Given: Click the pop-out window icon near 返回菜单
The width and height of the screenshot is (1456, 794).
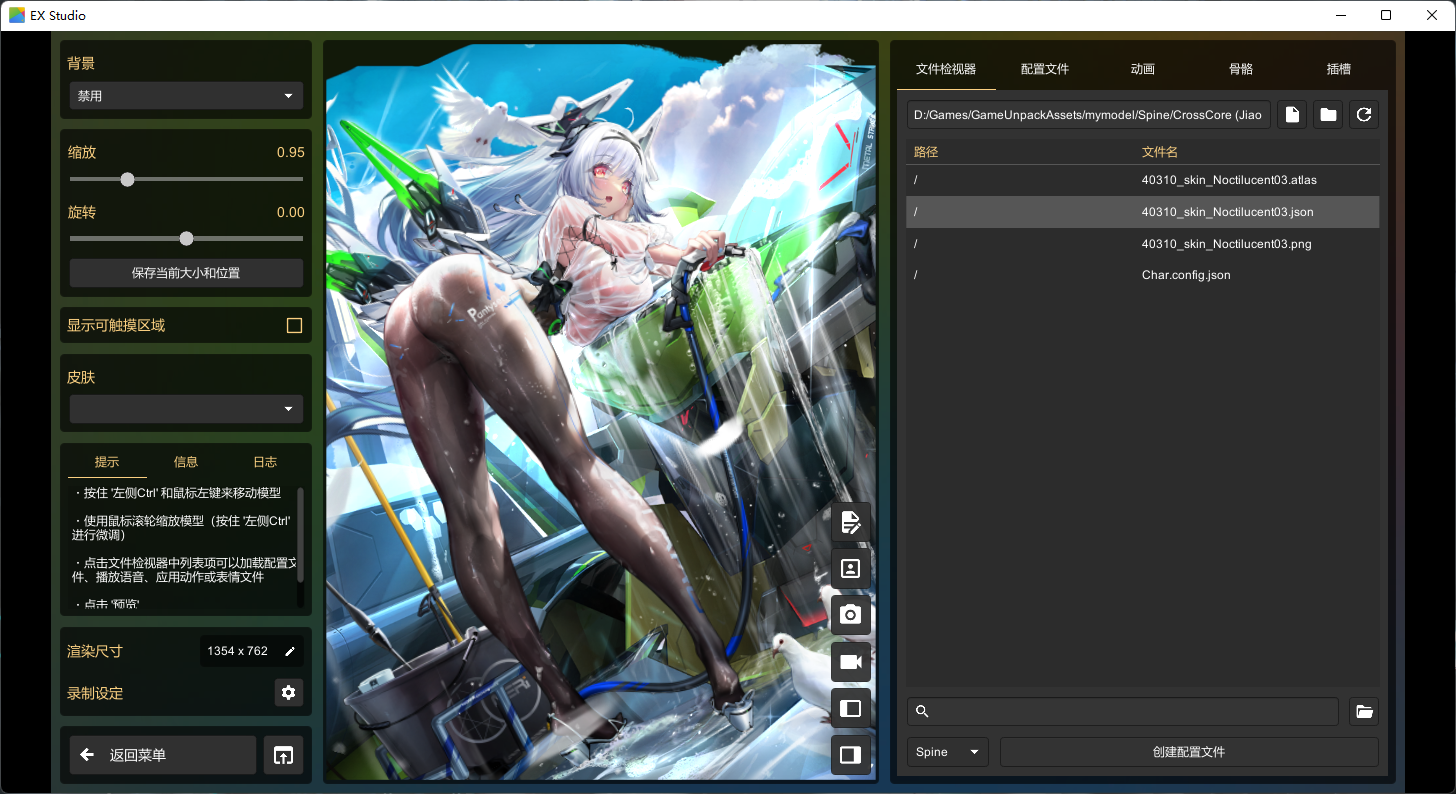Looking at the screenshot, I should (283, 755).
